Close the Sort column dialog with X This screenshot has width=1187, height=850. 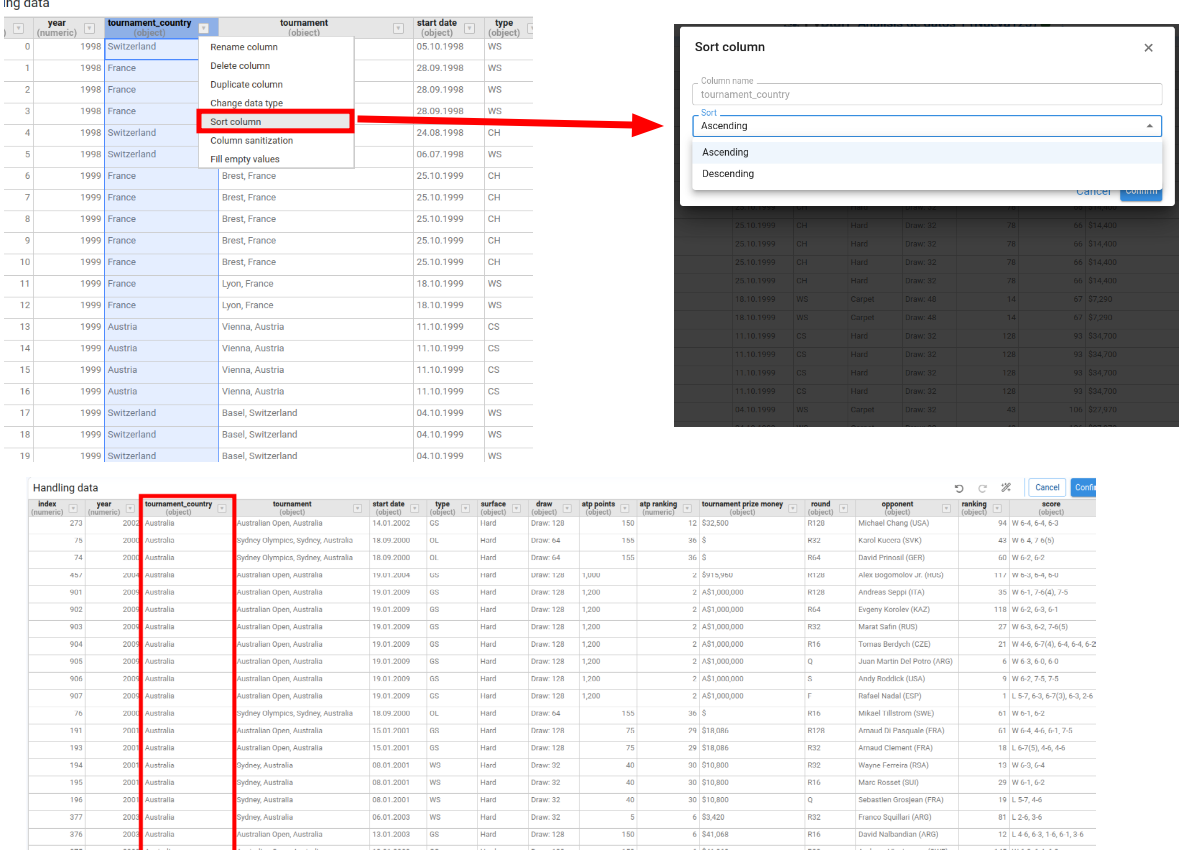[1148, 48]
